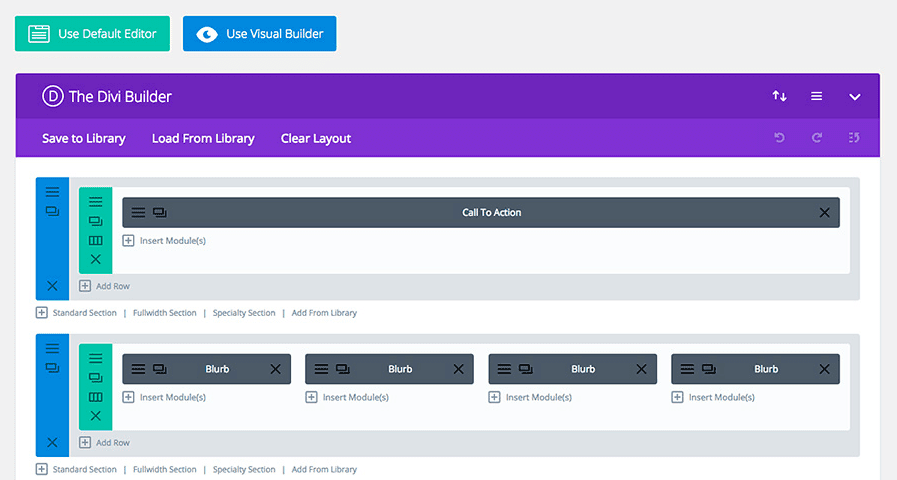Click Save to Library

(84, 138)
